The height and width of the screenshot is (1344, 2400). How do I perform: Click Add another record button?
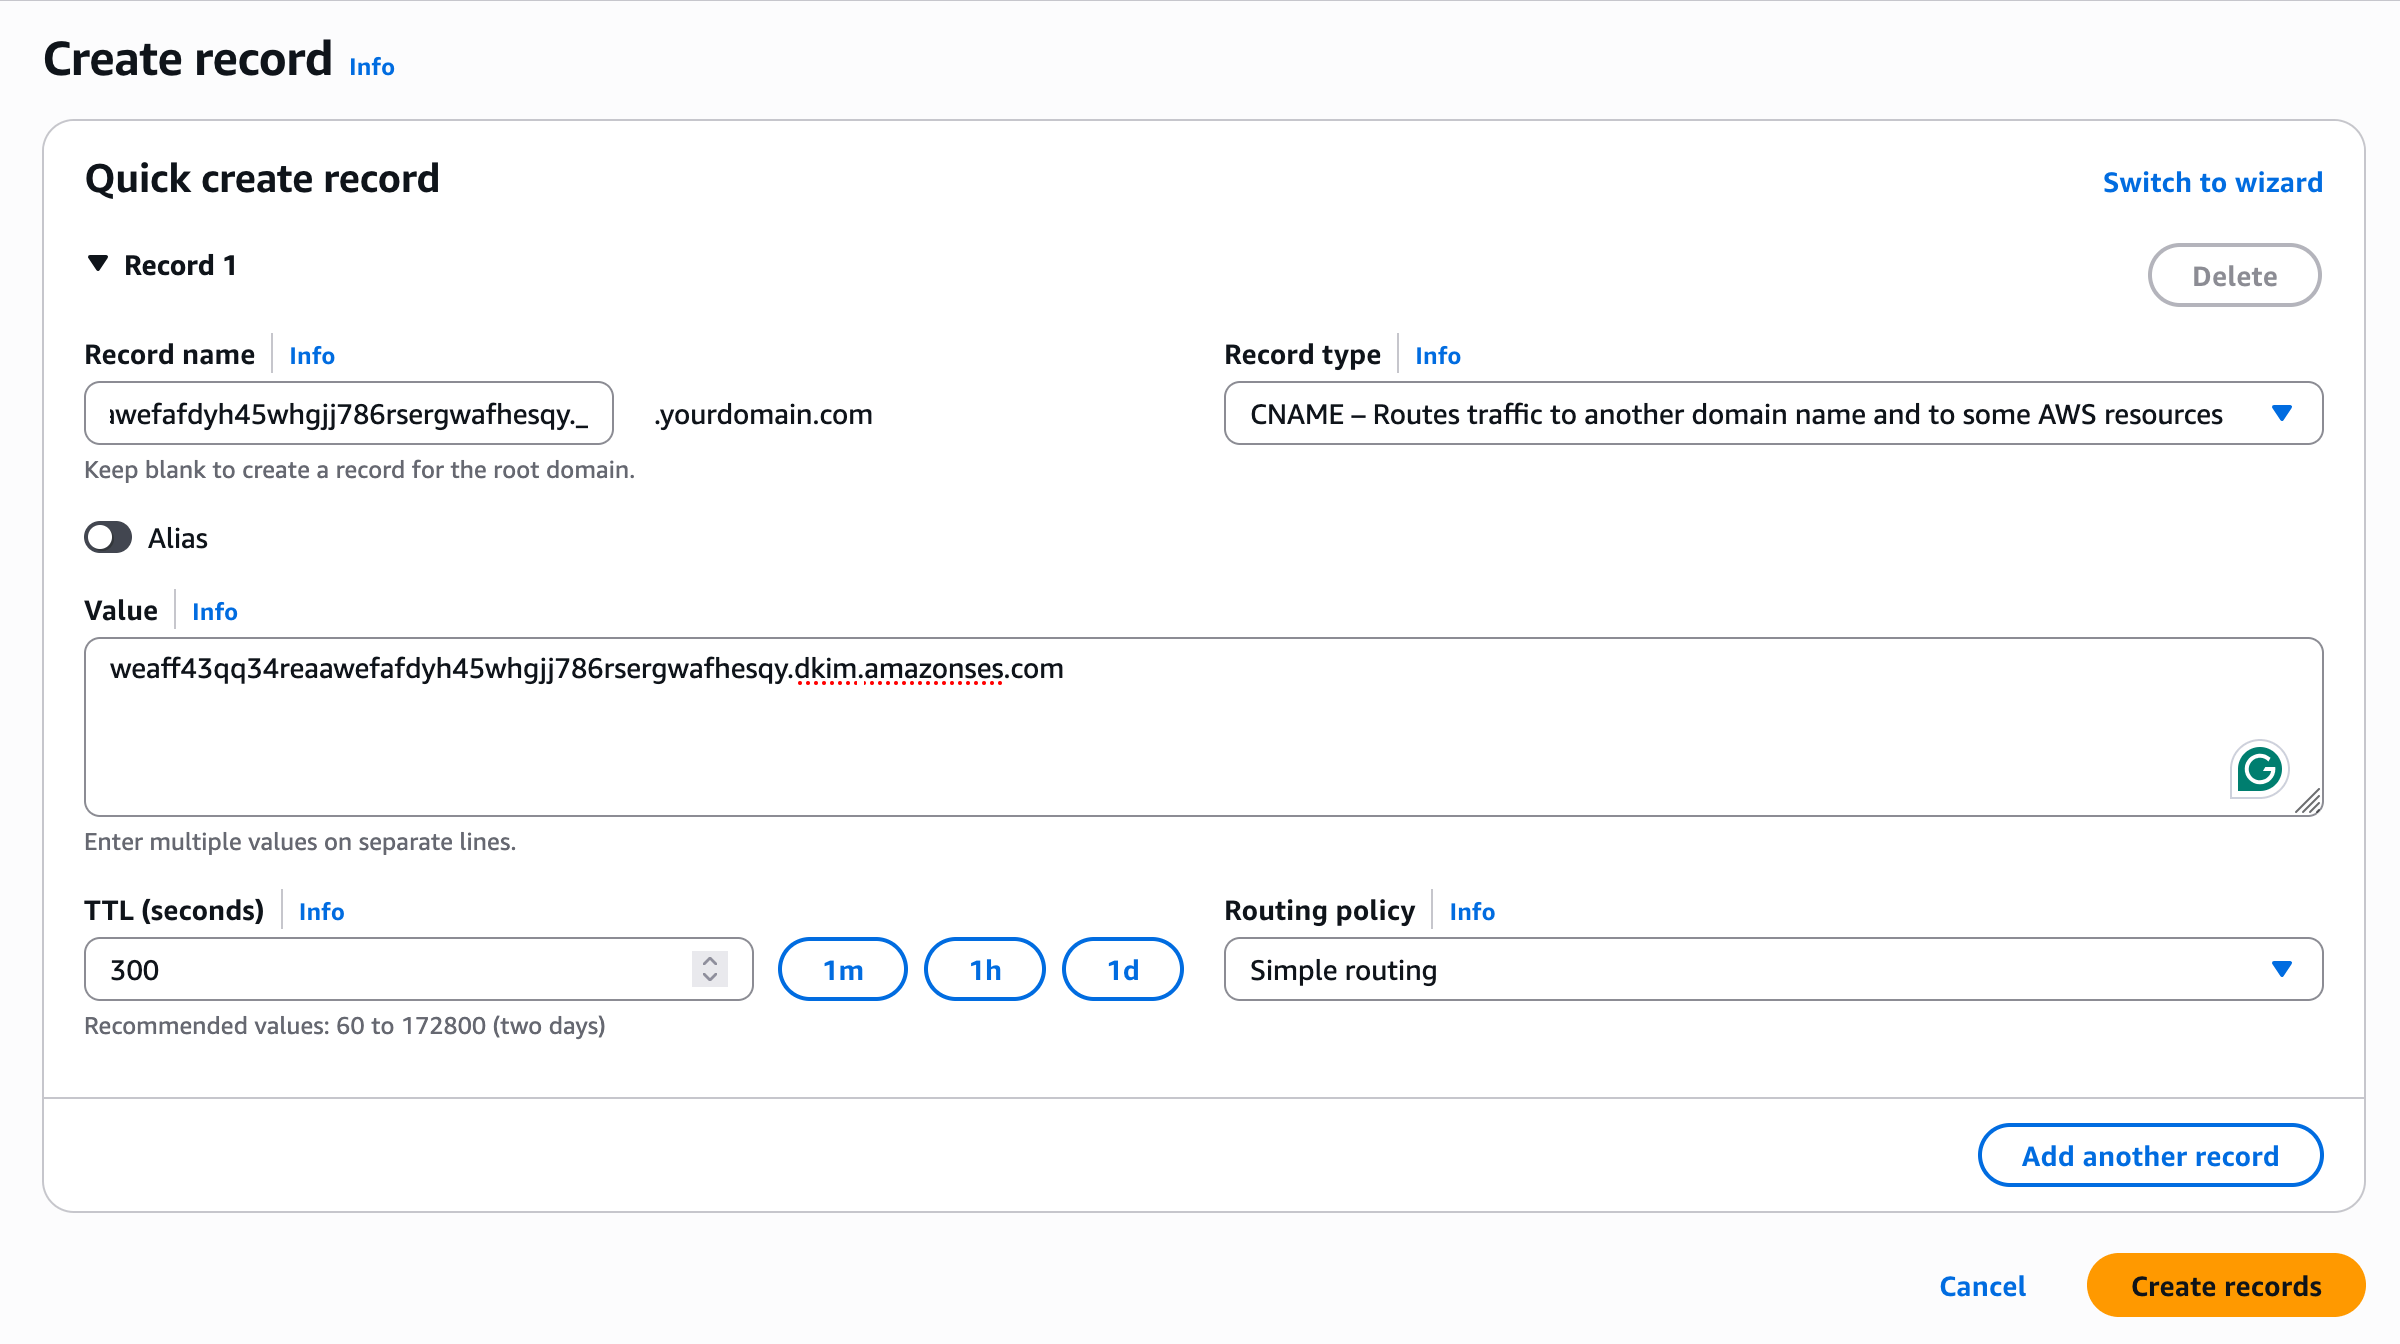click(2150, 1156)
